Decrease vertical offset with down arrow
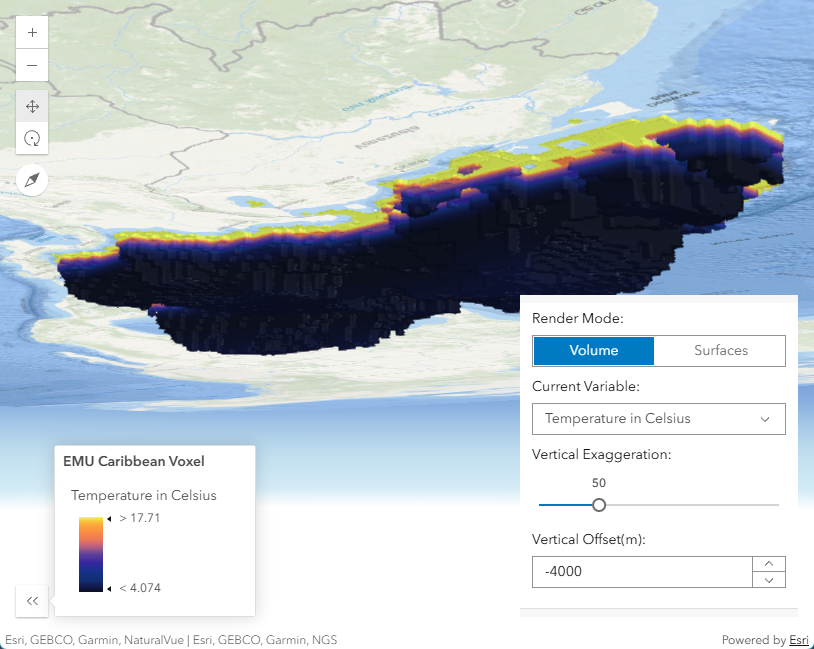Viewport: 814px width, 649px height. [x=768, y=580]
